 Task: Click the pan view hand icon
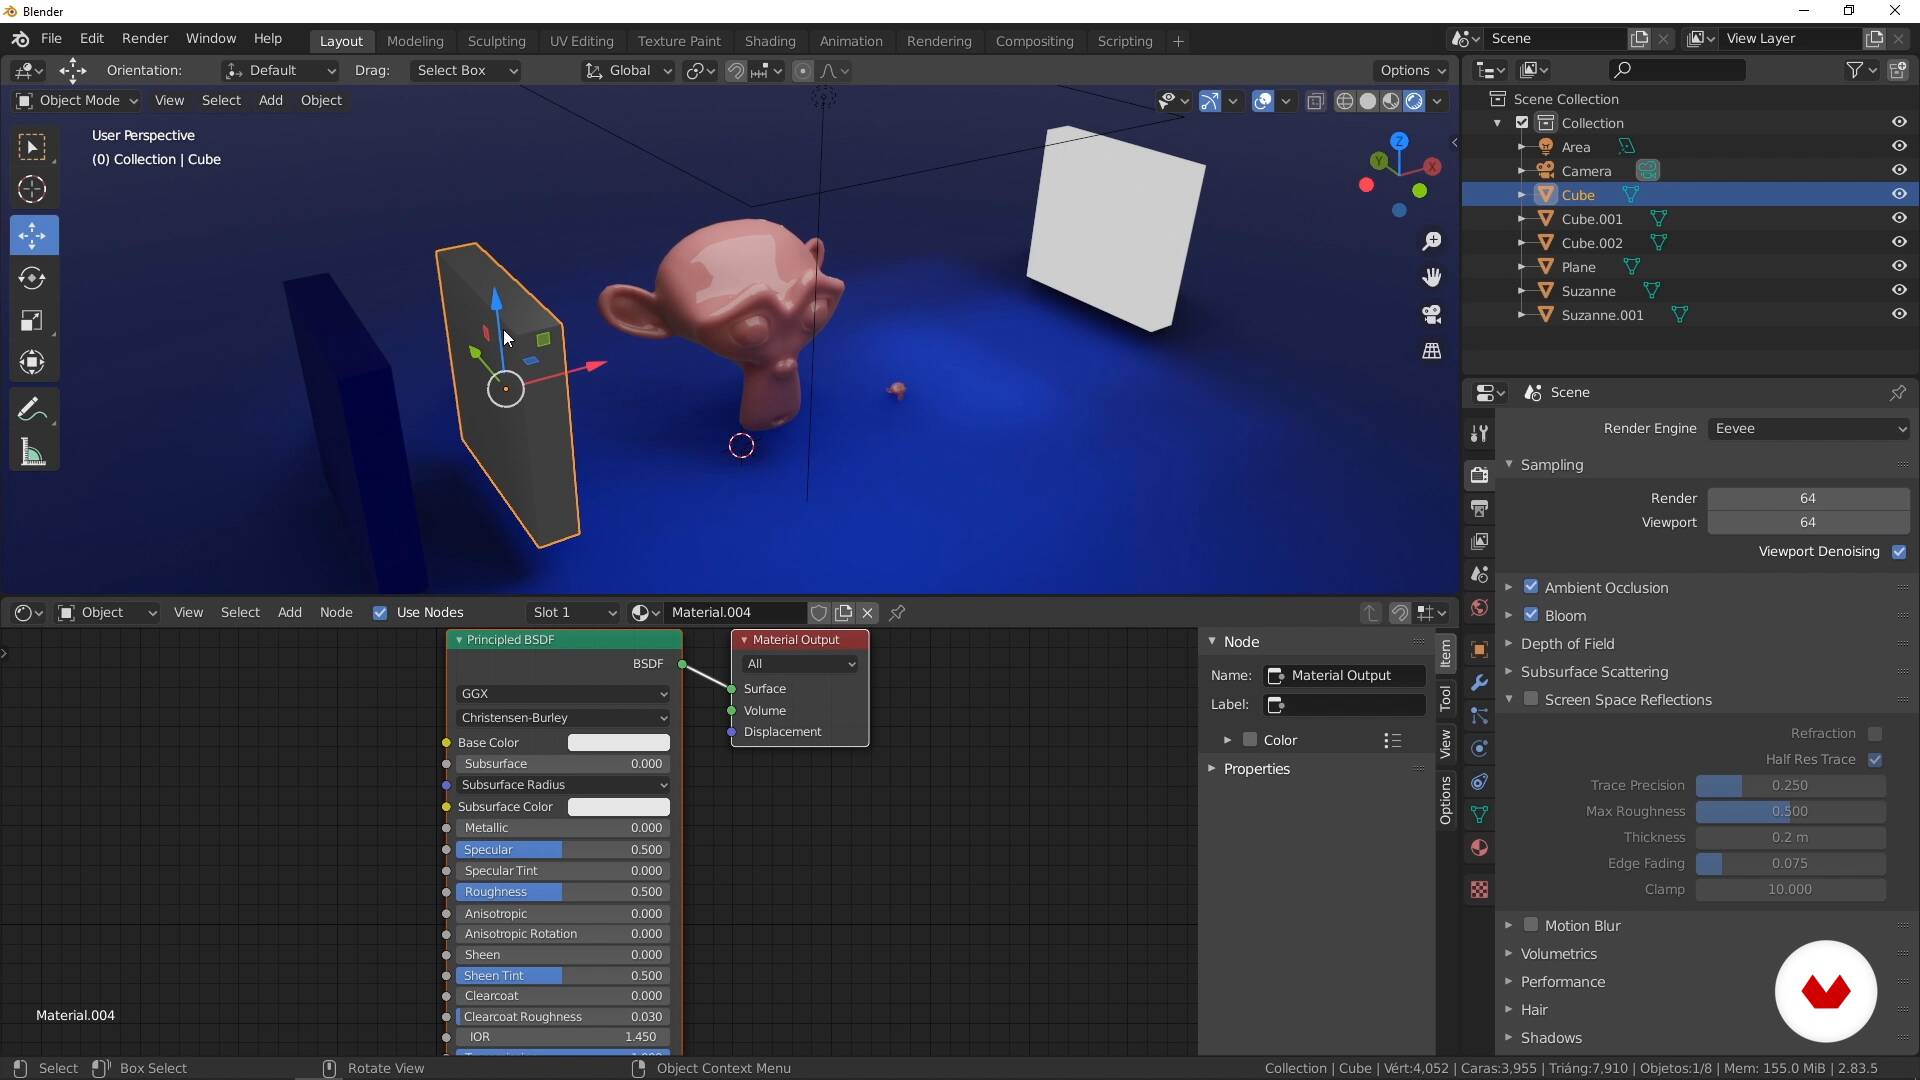[1432, 277]
